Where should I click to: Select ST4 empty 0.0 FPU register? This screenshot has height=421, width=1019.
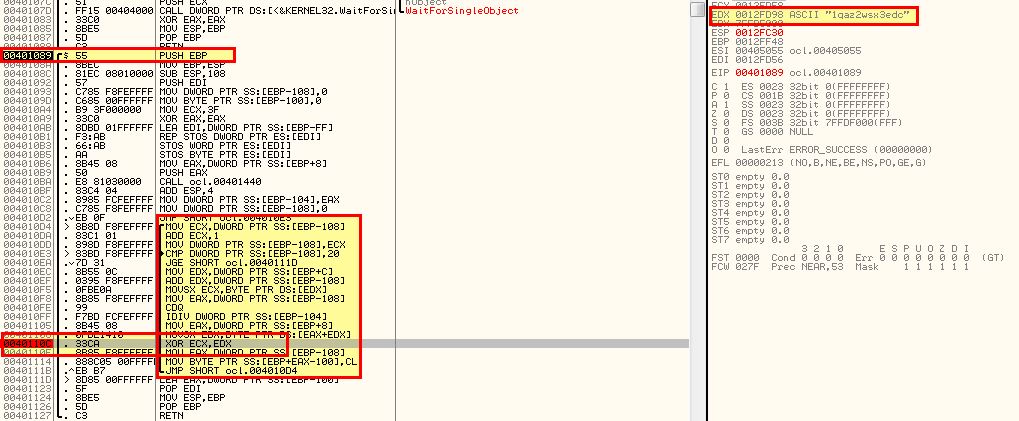tap(750, 212)
